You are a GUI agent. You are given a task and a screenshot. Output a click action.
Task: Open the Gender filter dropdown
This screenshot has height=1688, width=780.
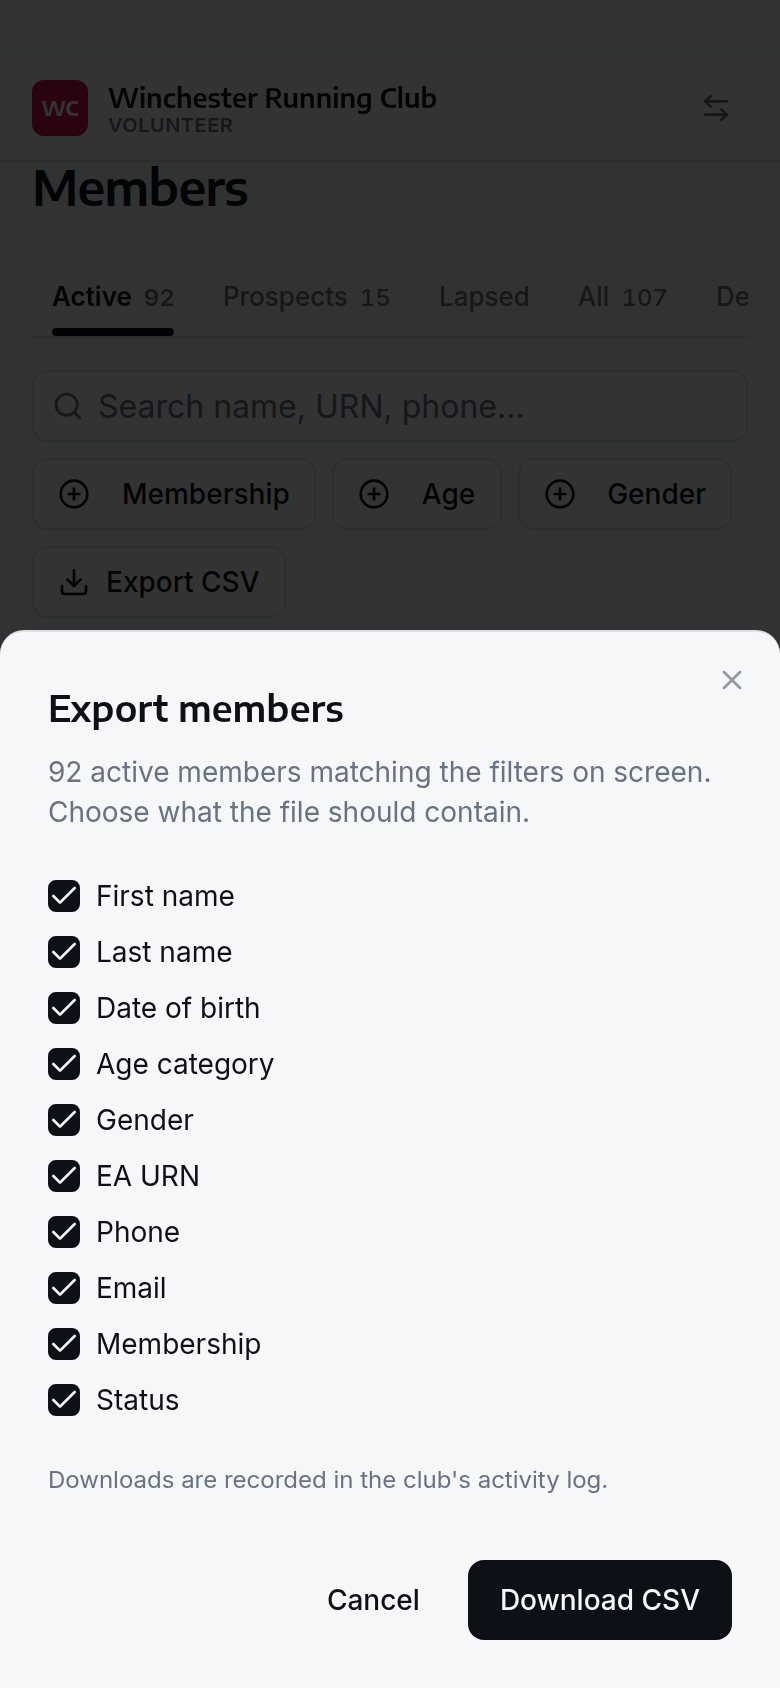[x=625, y=494]
